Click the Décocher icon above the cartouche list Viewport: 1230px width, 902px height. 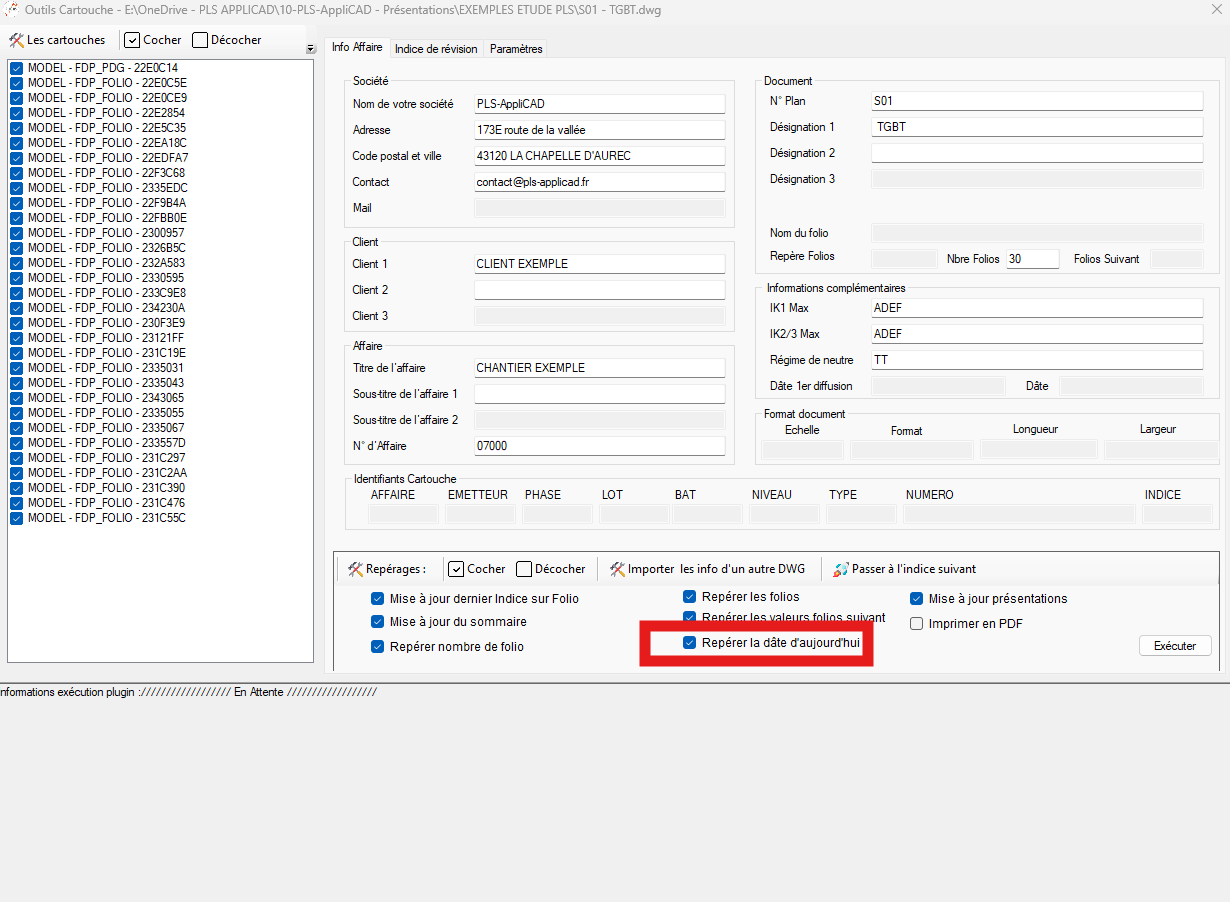[x=200, y=40]
